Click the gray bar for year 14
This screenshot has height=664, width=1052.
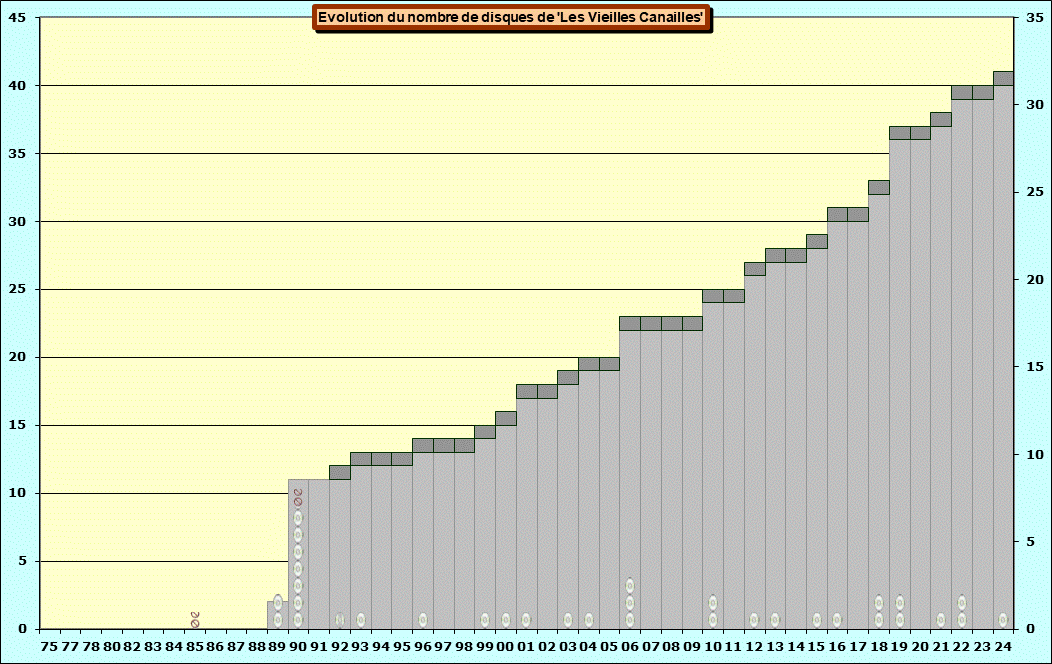796,445
